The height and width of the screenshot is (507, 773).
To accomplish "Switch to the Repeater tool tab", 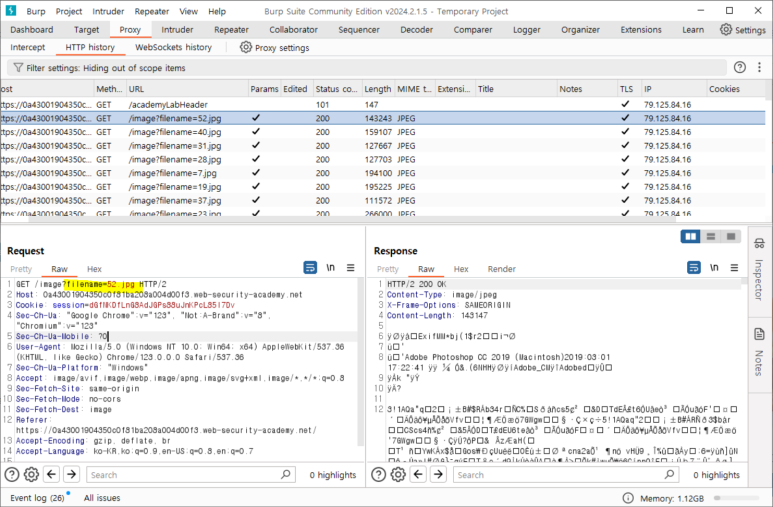I will coord(231,30).
